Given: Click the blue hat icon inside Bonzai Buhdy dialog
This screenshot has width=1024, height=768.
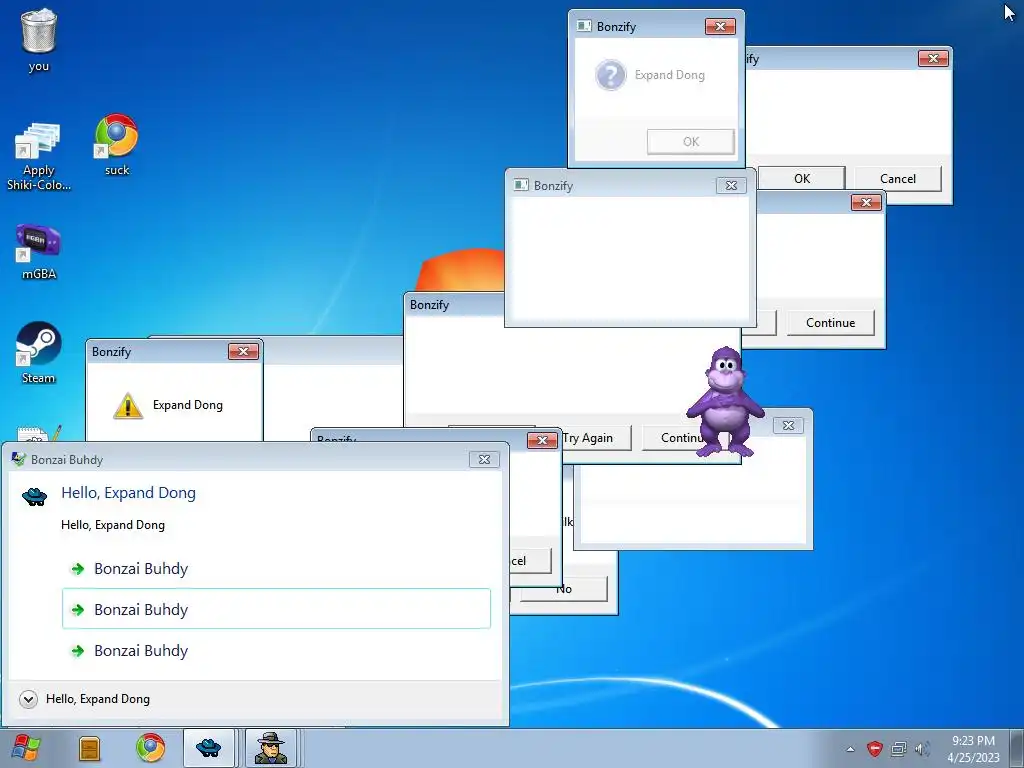Looking at the screenshot, I should pos(35,496).
